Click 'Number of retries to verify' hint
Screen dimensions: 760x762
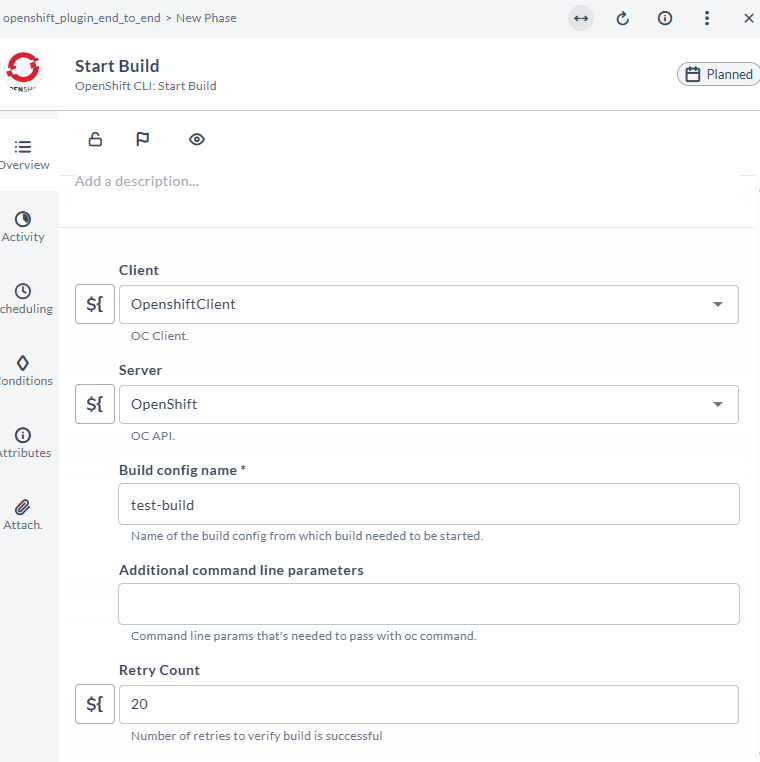click(x=257, y=736)
